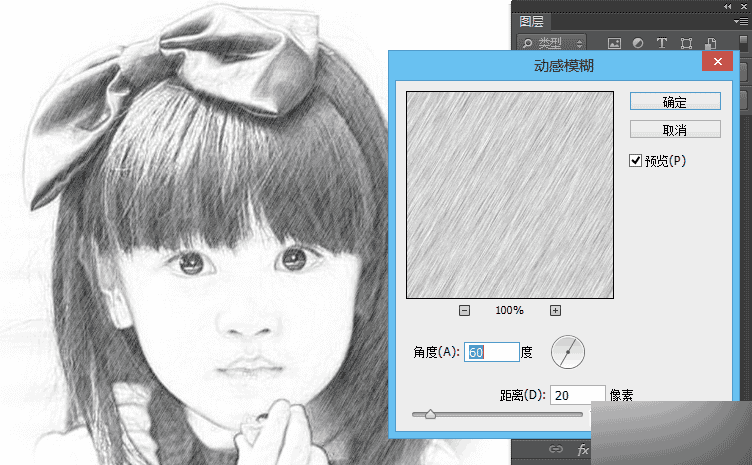The width and height of the screenshot is (752, 465).
Task: Click the 动感模糊 dialog title
Action: coord(564,65)
